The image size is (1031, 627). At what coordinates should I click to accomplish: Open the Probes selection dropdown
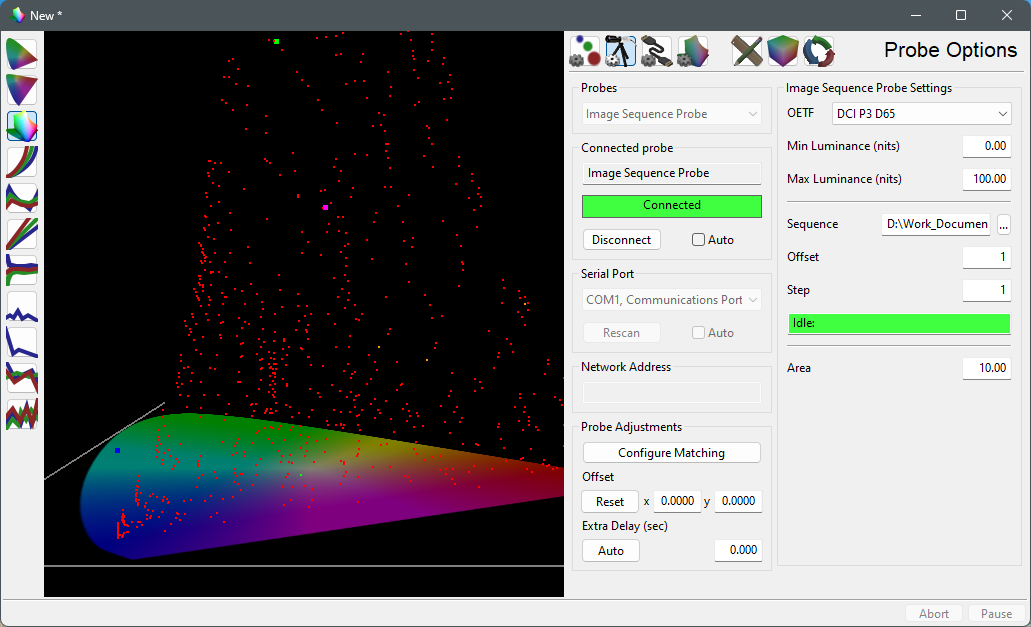[671, 114]
